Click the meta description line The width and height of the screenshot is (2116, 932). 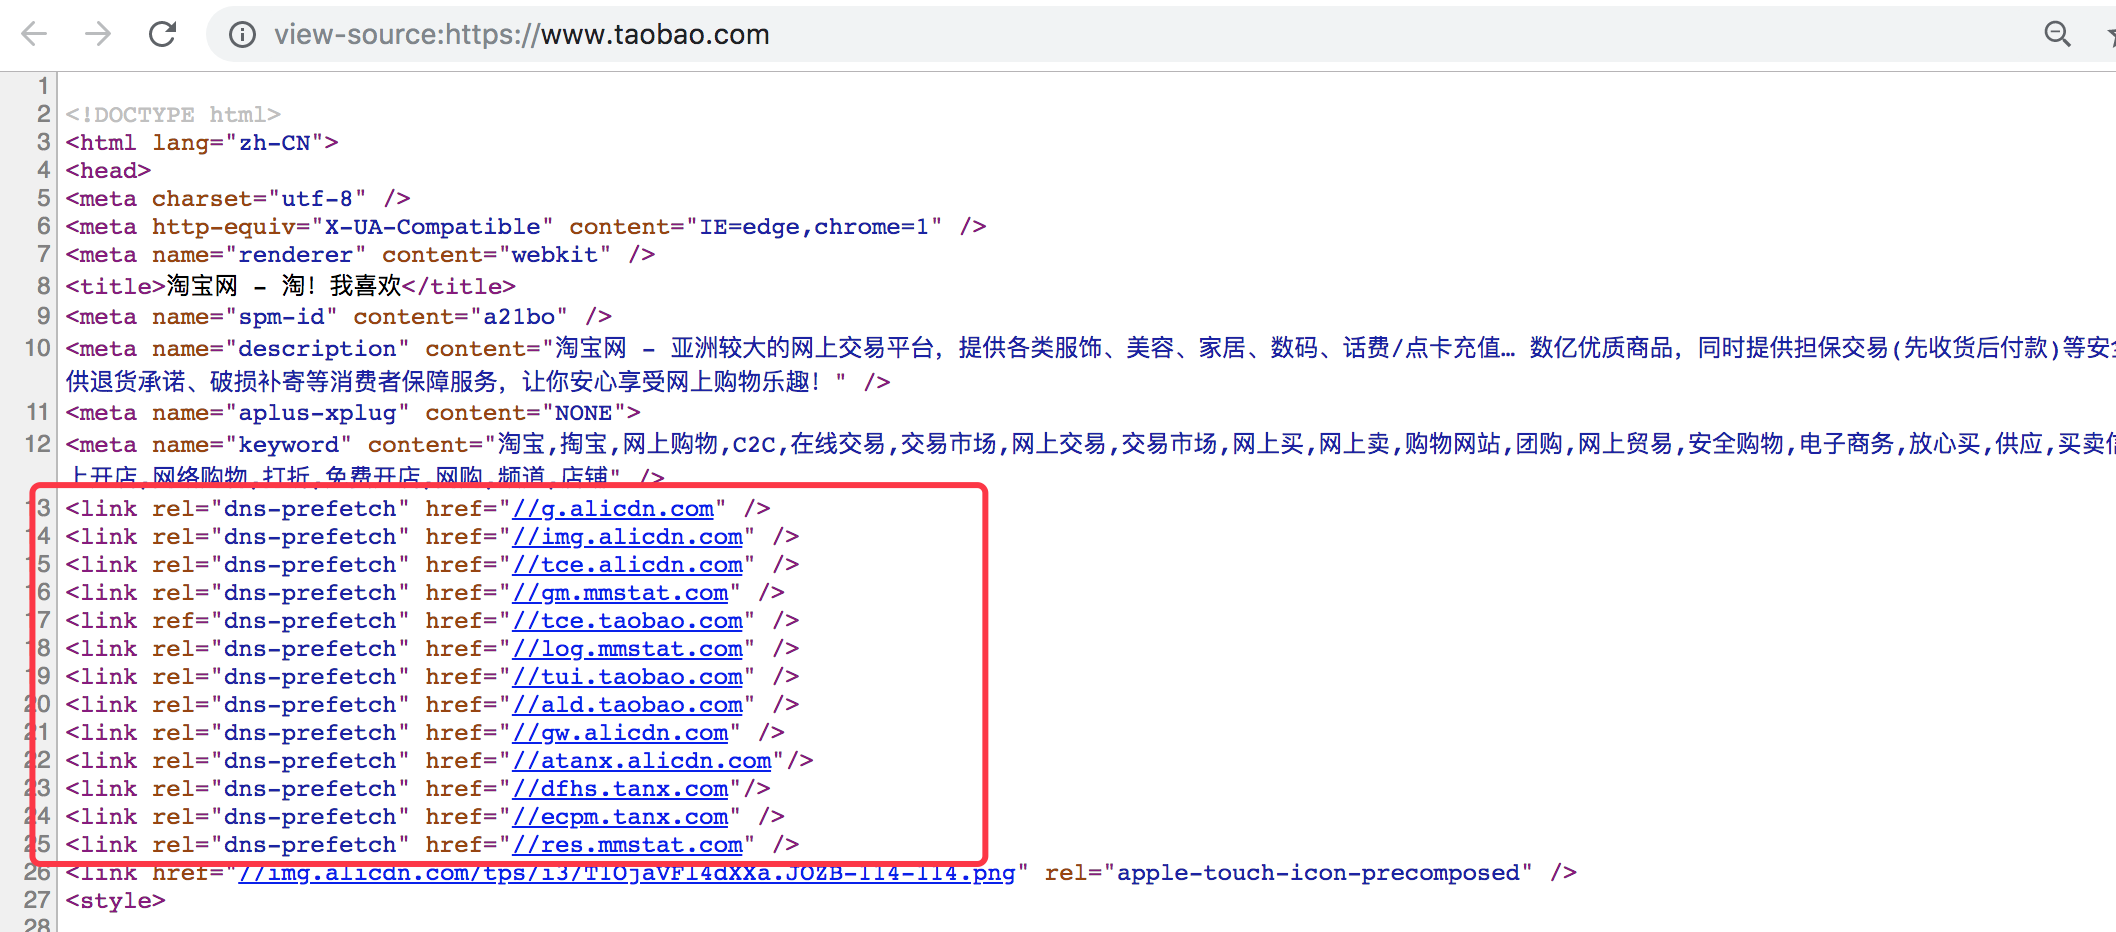pyautogui.click(x=1090, y=364)
